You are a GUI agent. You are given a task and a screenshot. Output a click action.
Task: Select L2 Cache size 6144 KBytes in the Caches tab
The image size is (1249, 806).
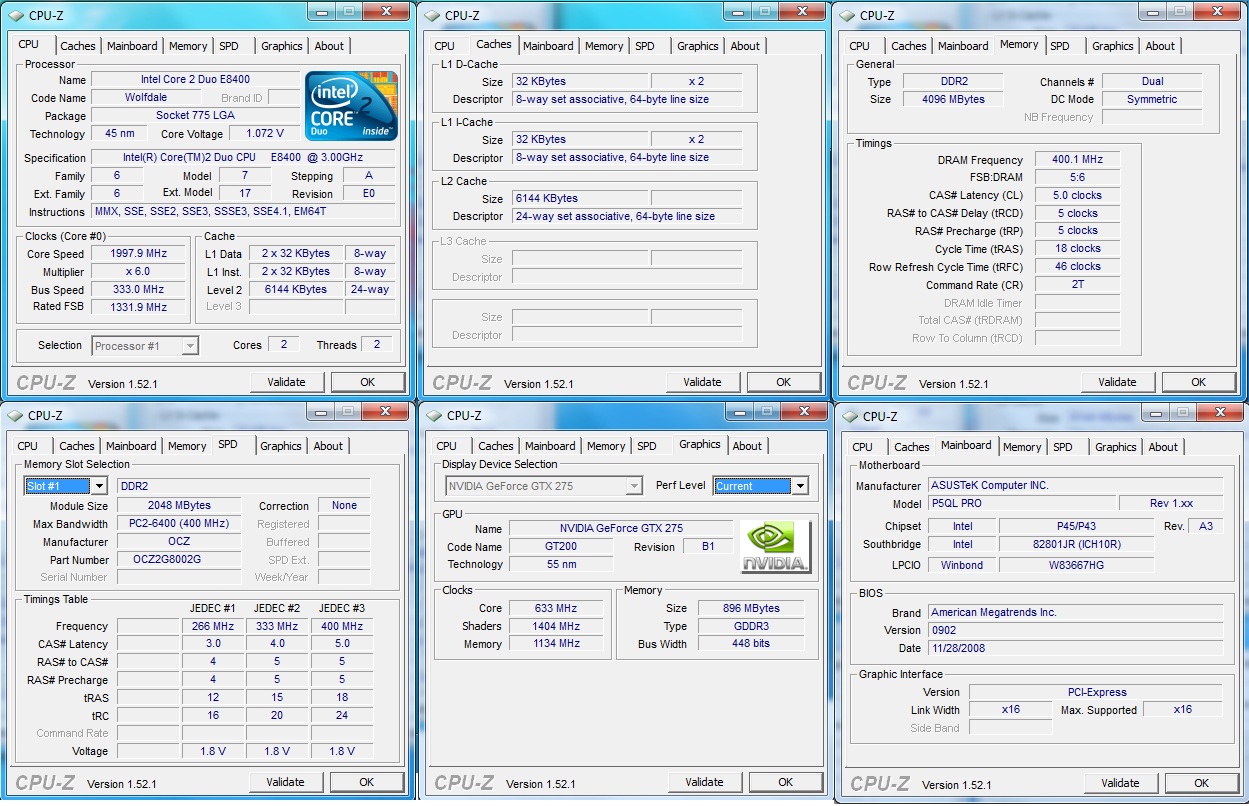(x=579, y=198)
